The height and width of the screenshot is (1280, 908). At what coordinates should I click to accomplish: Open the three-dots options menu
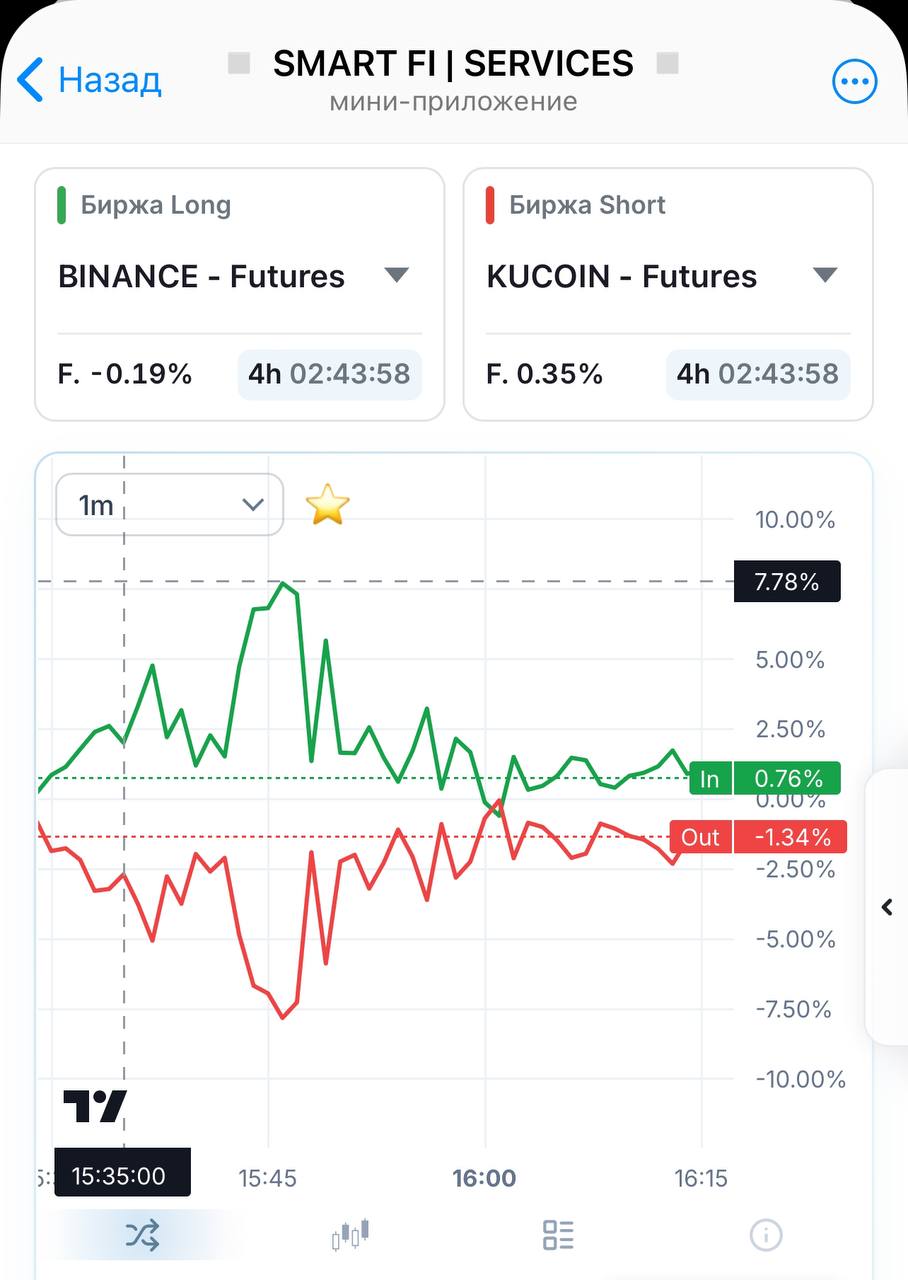coord(855,82)
